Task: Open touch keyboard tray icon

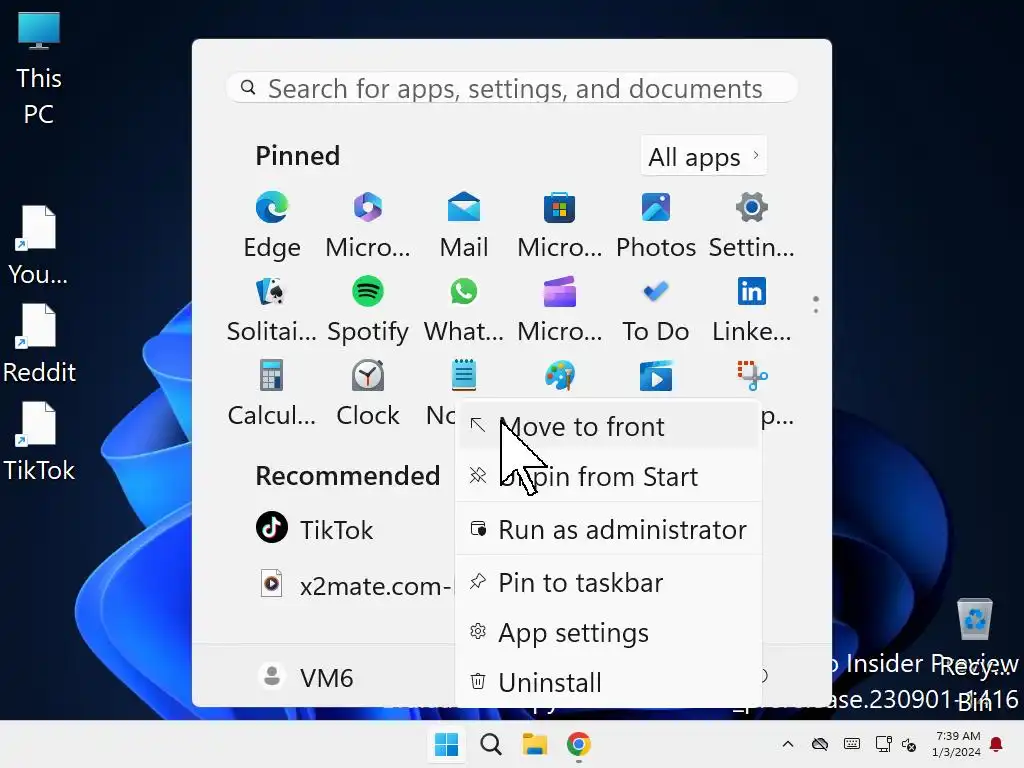Action: coord(852,744)
